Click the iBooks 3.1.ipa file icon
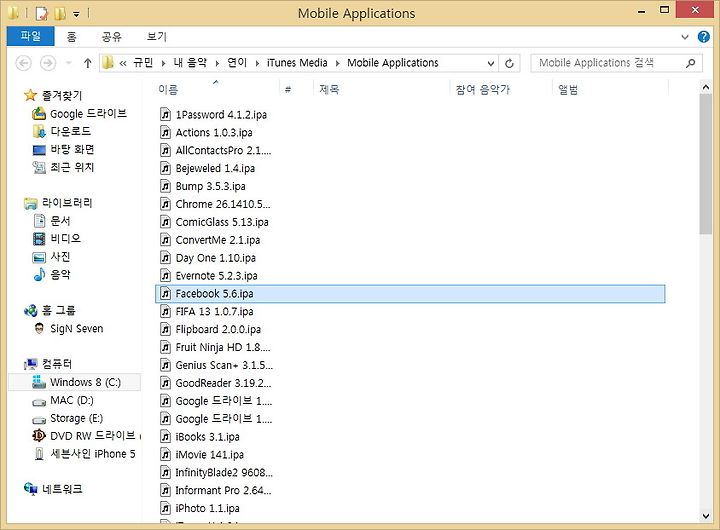This screenshot has width=720, height=530. pos(165,437)
